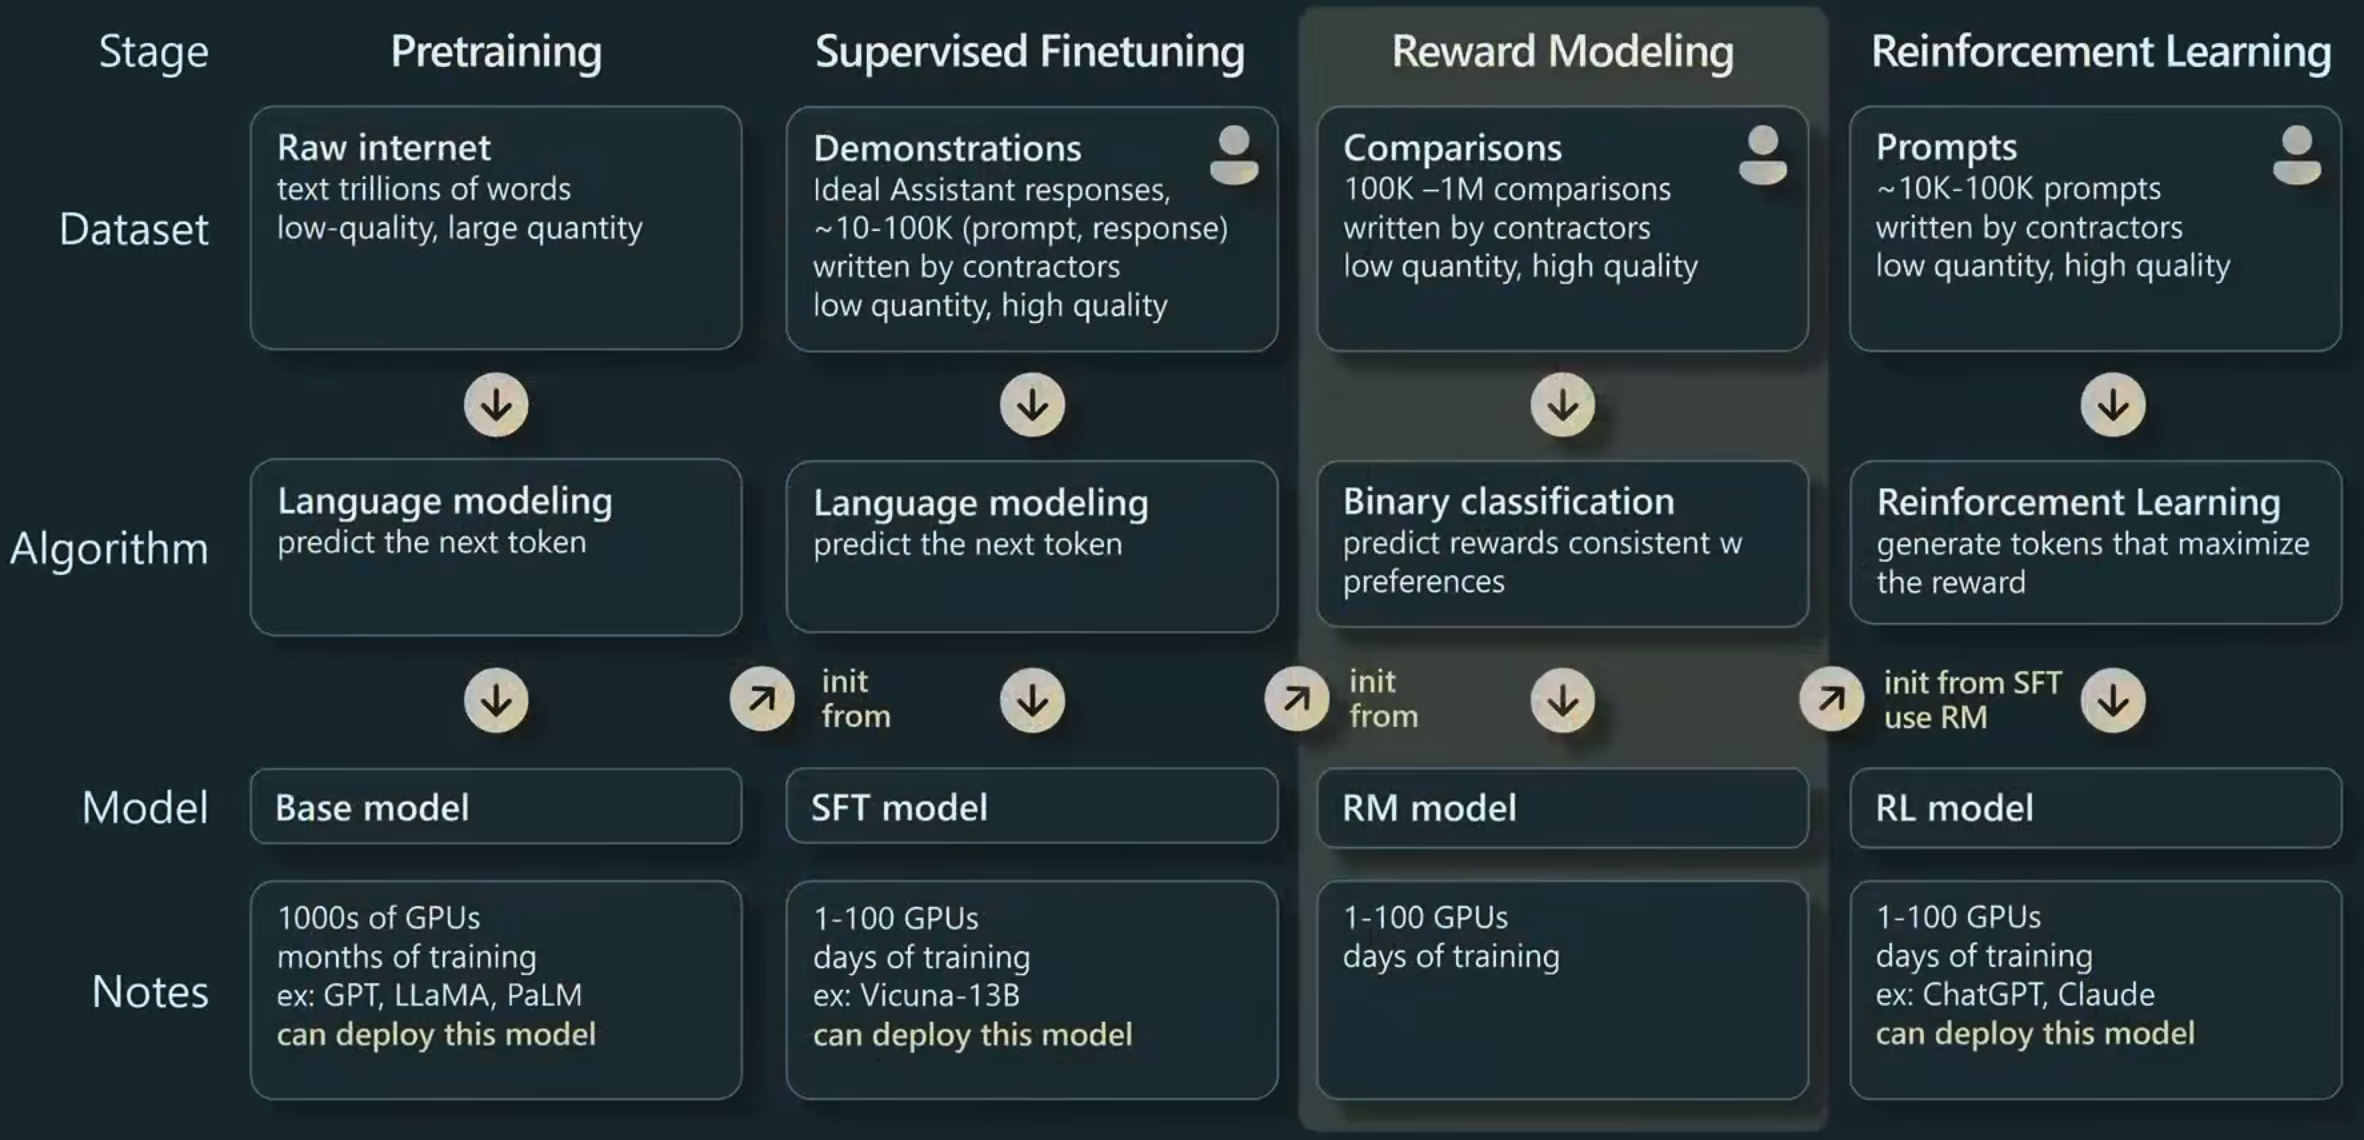Click the diagonal arrow beside 'init from SFT'
The height and width of the screenshot is (1140, 2364).
pos(1831,699)
